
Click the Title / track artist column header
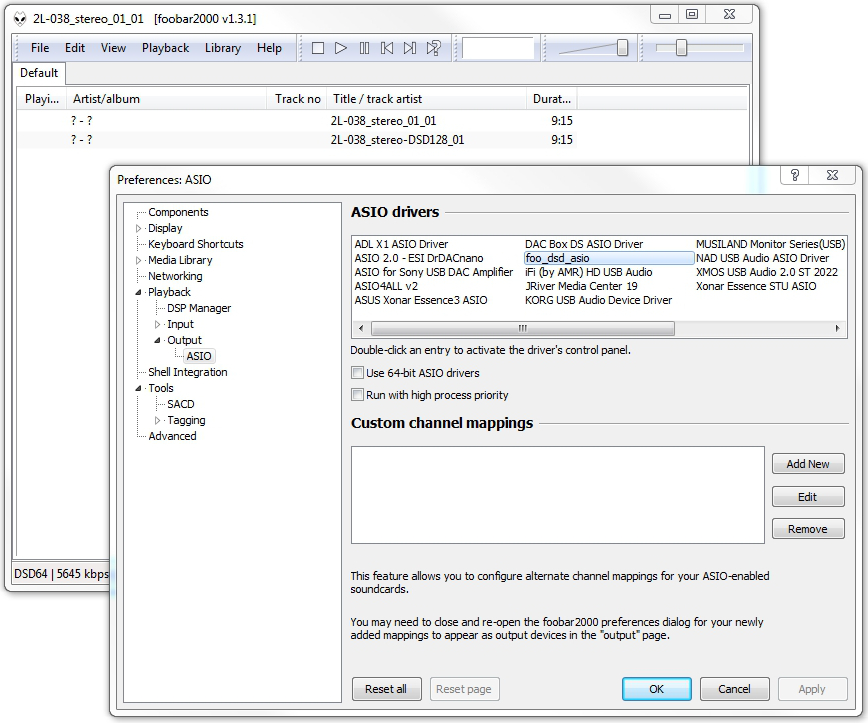tap(426, 99)
